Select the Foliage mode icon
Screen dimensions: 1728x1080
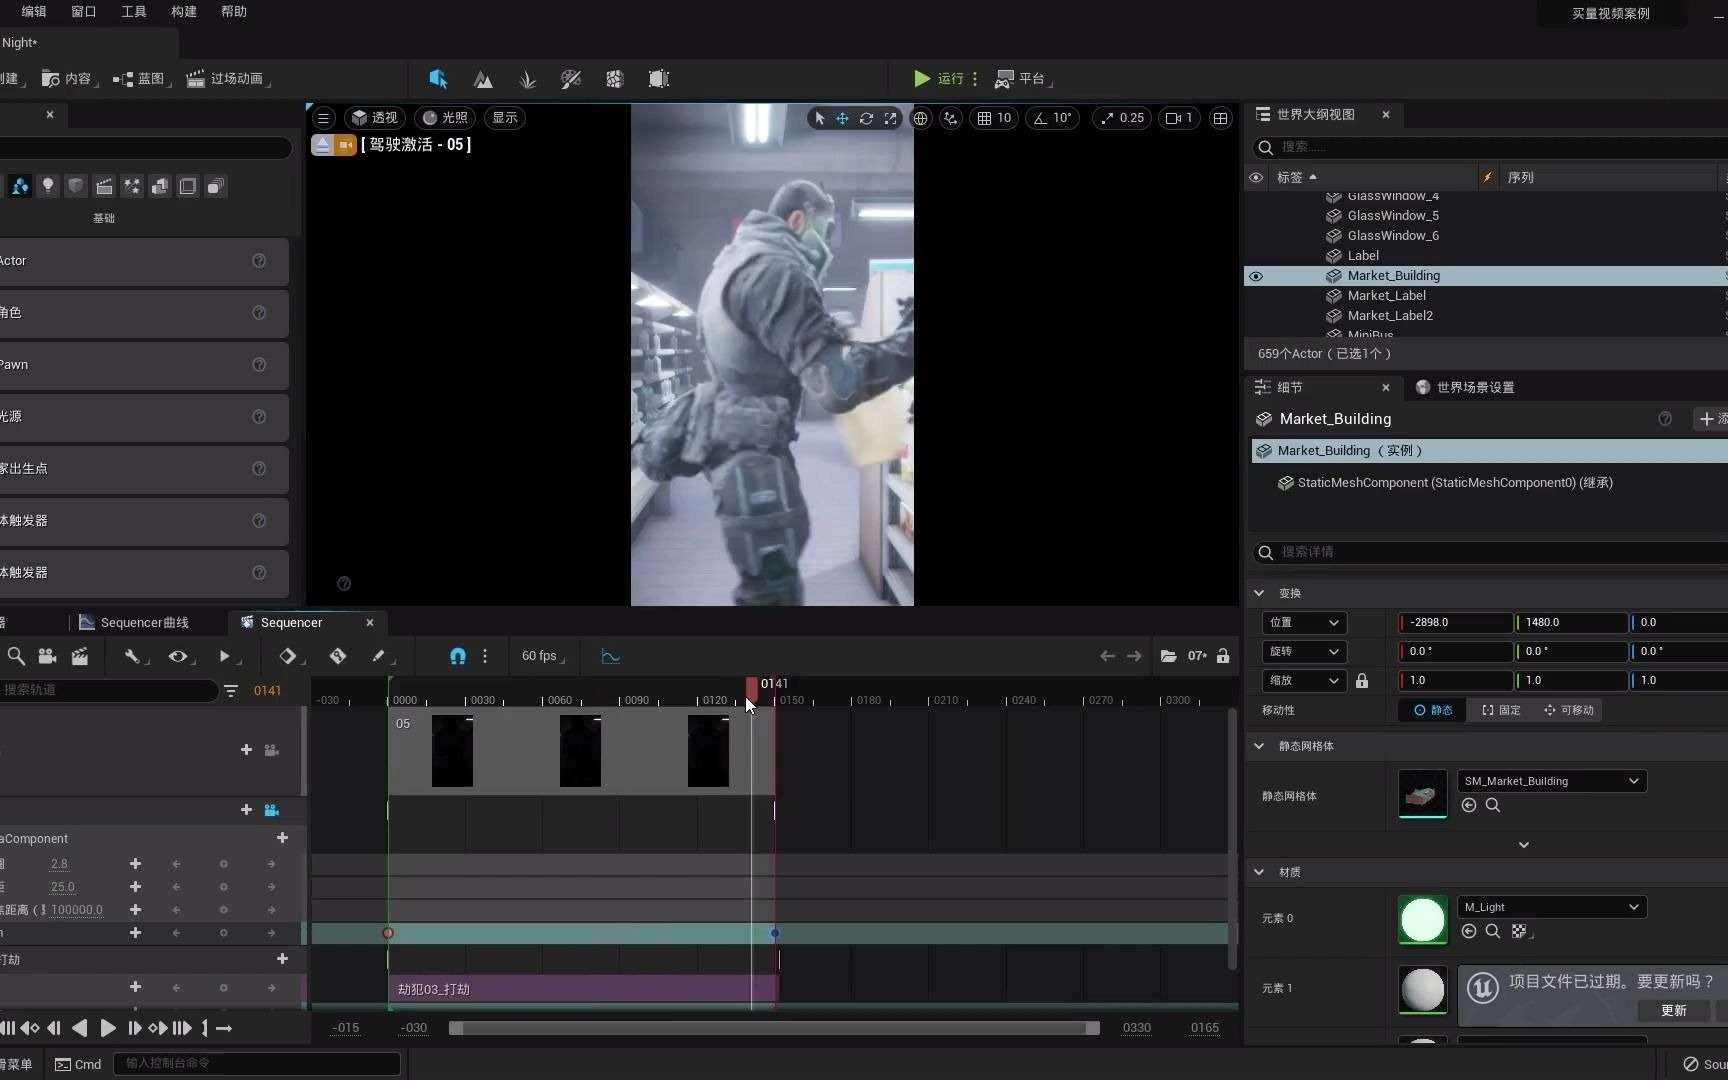coord(527,79)
